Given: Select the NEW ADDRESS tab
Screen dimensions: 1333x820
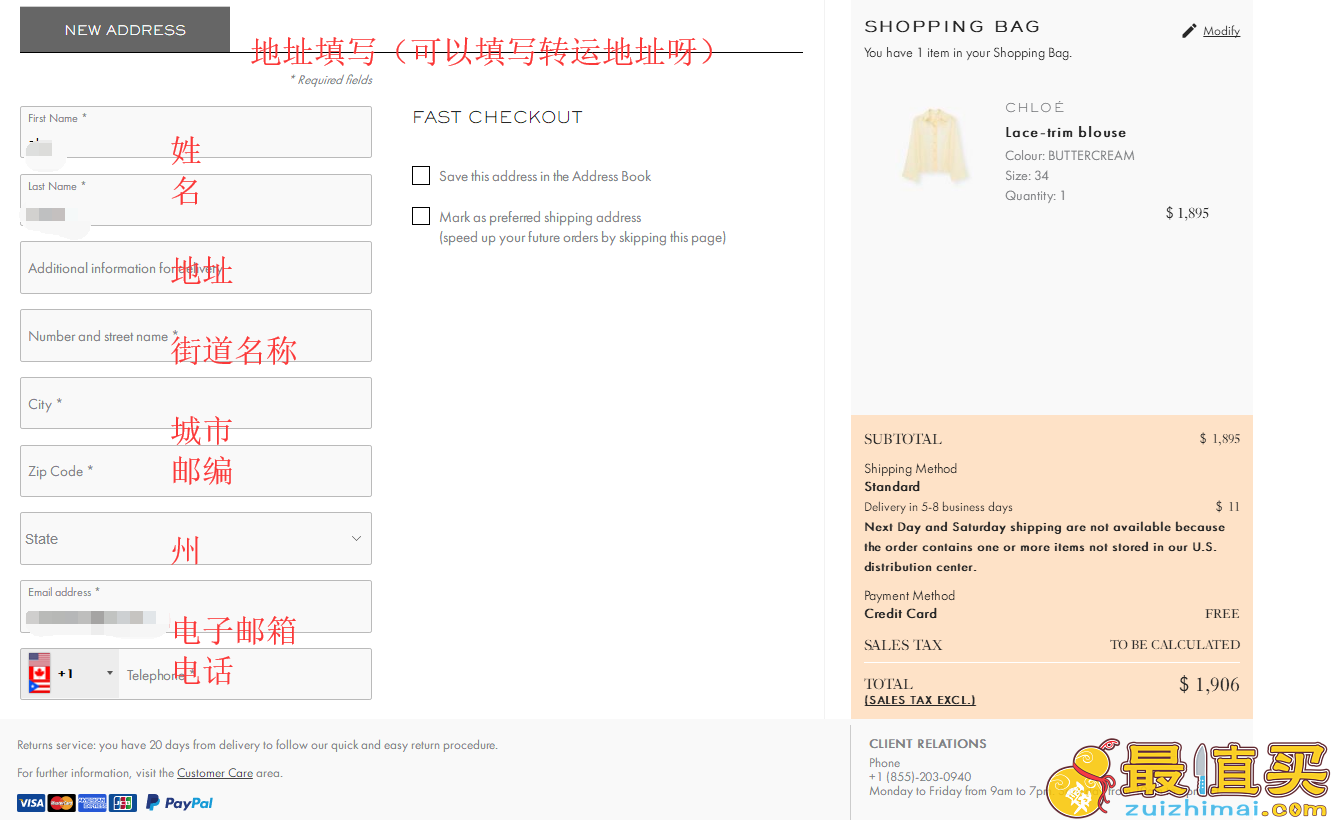Looking at the screenshot, I should click(125, 30).
